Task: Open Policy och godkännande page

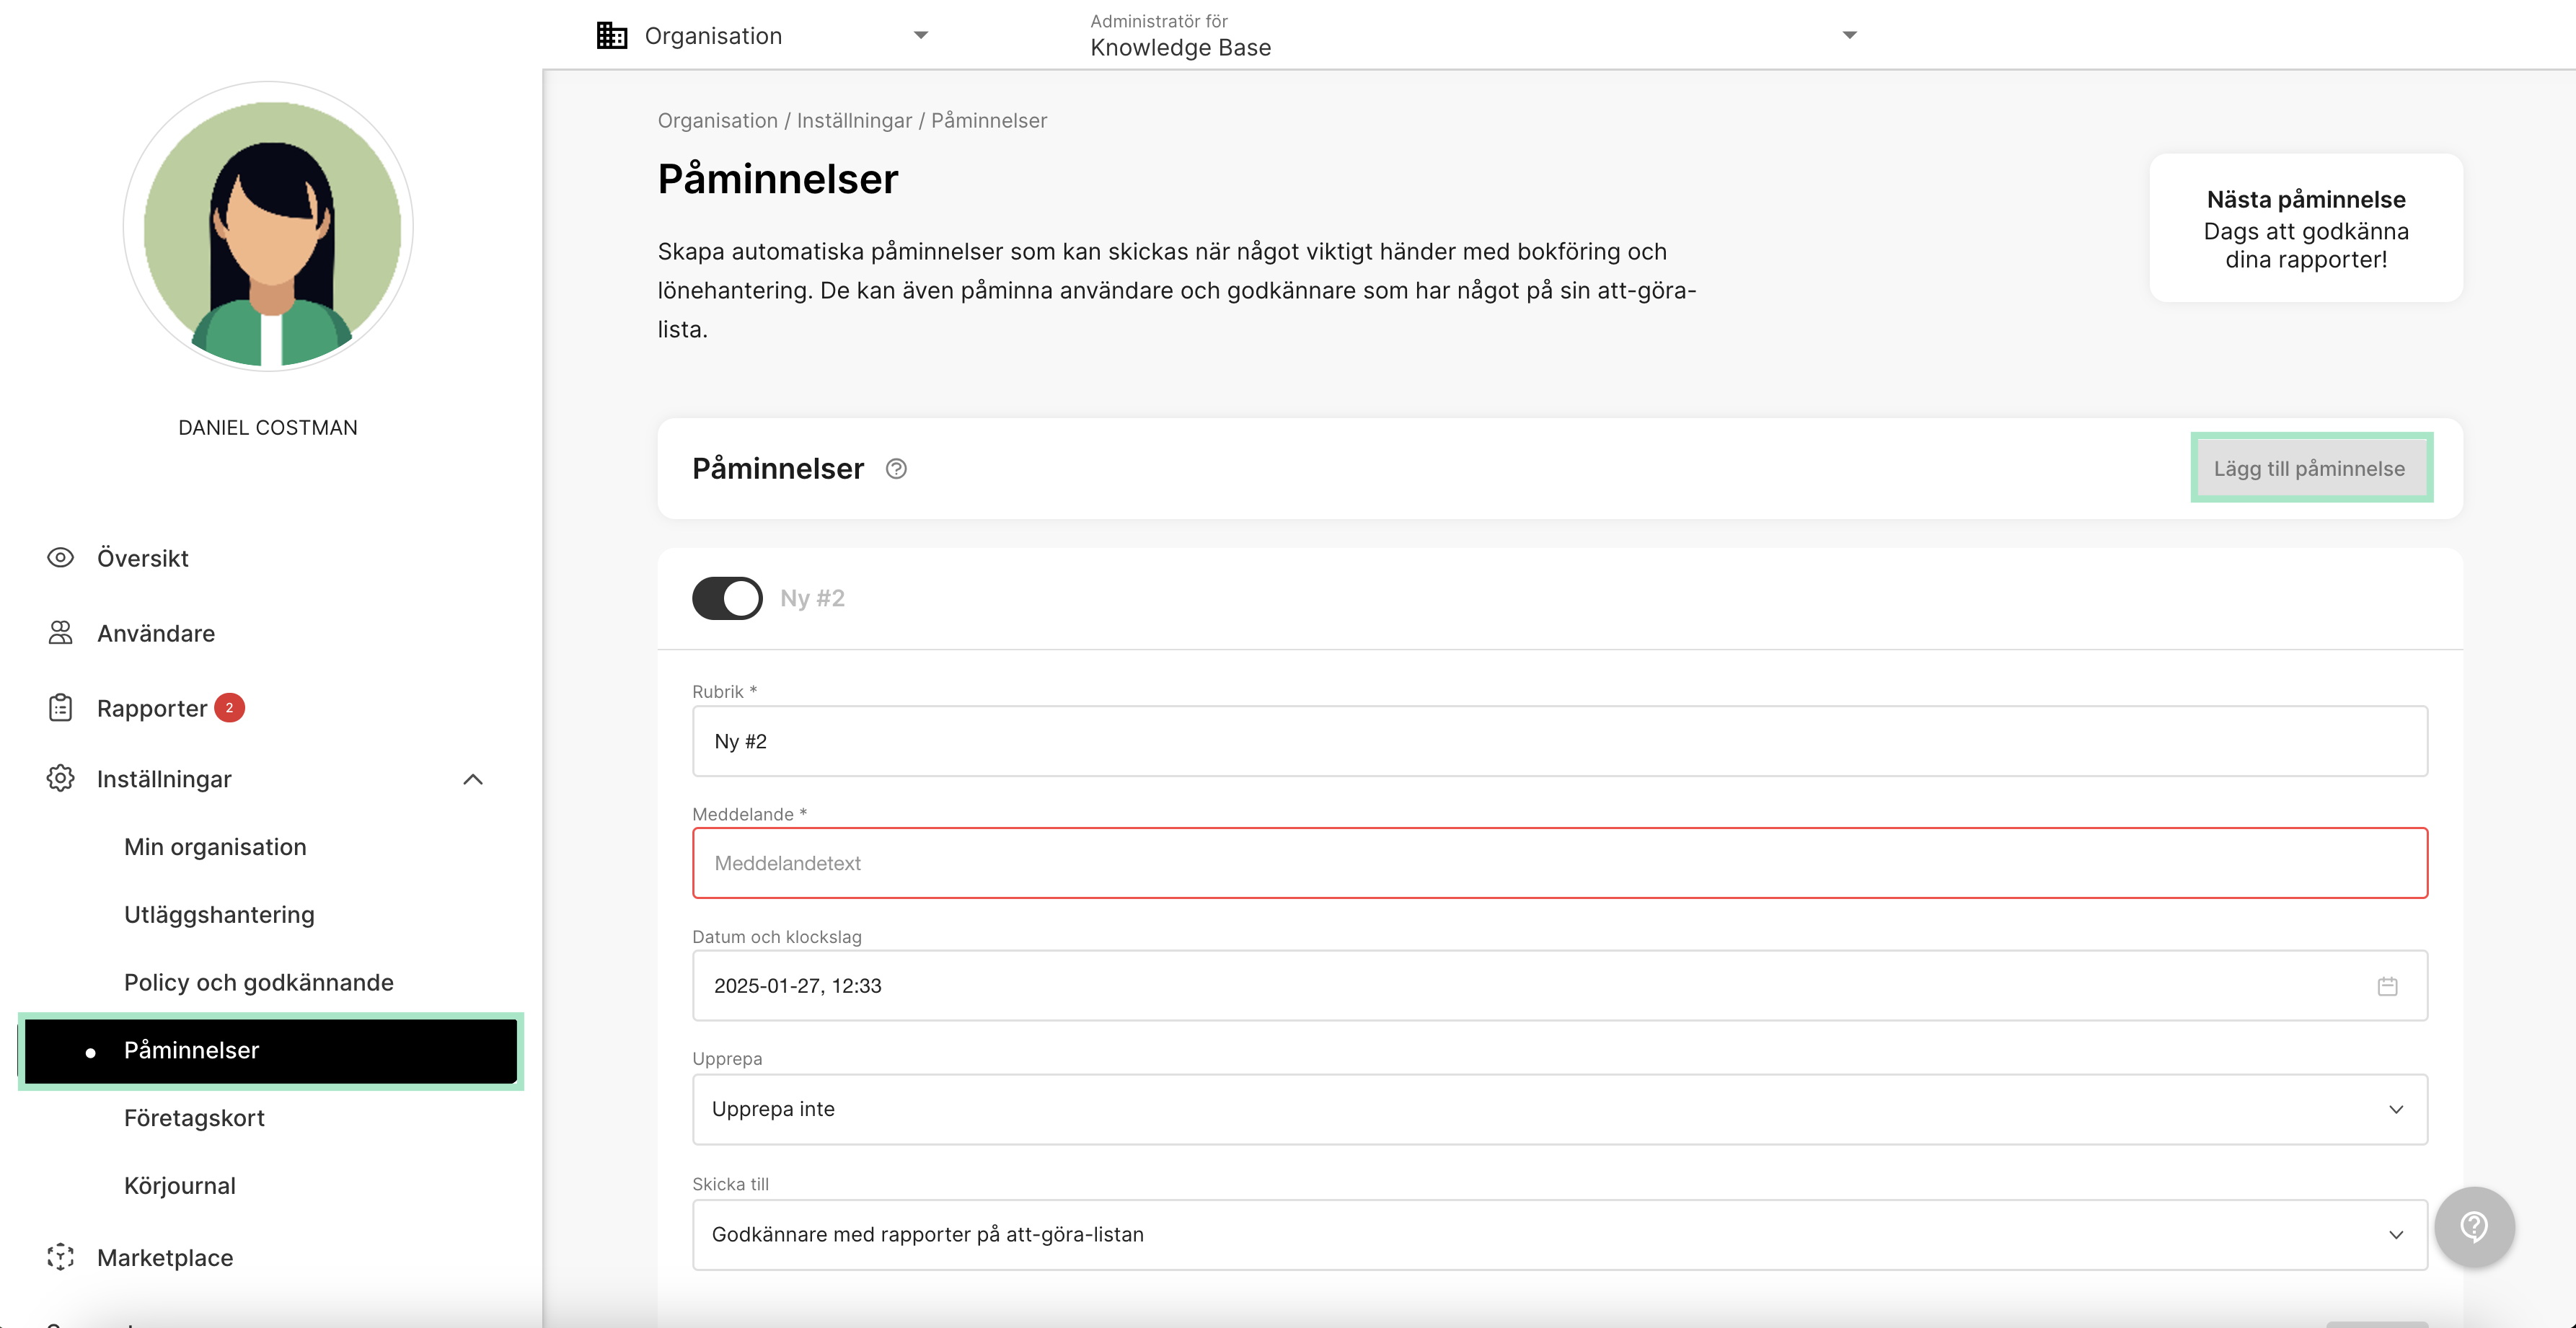Action: click(259, 982)
